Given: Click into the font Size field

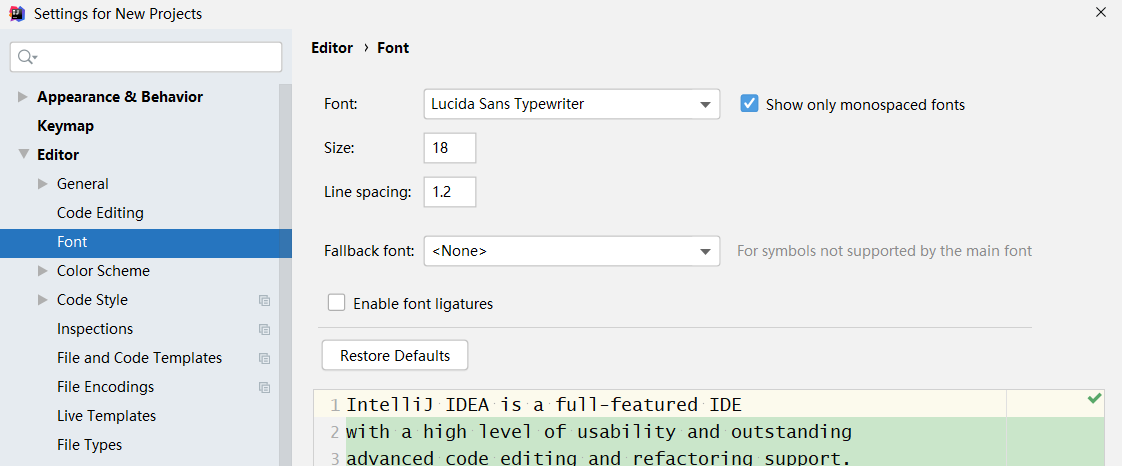Looking at the screenshot, I should pyautogui.click(x=449, y=148).
